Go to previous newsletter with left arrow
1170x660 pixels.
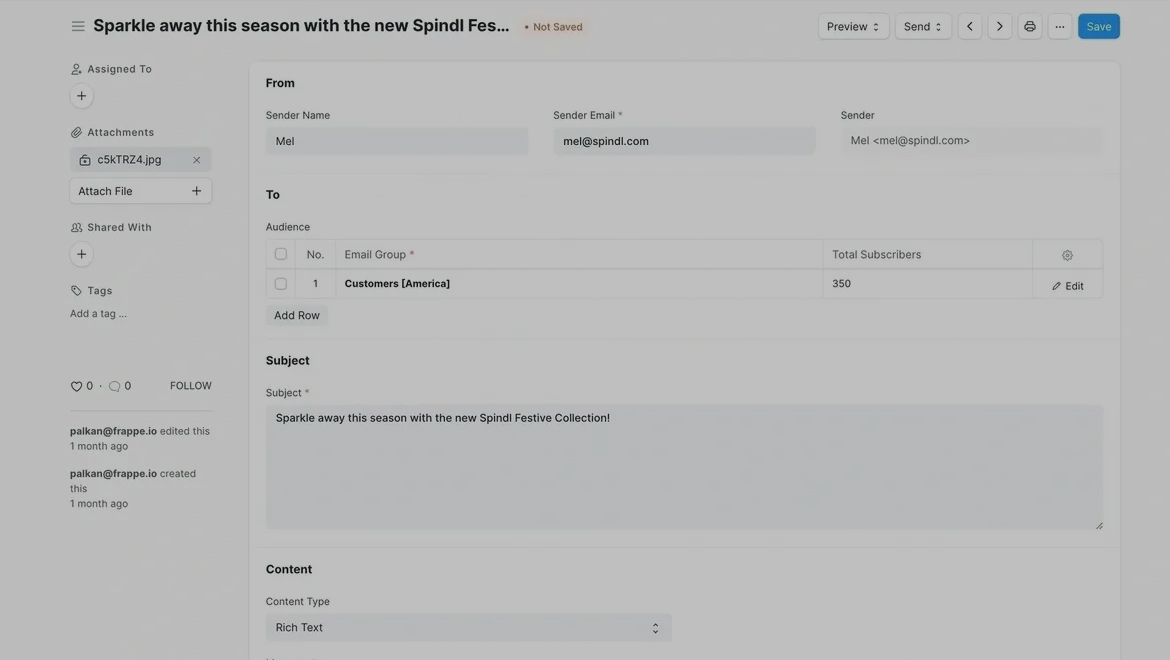click(970, 26)
